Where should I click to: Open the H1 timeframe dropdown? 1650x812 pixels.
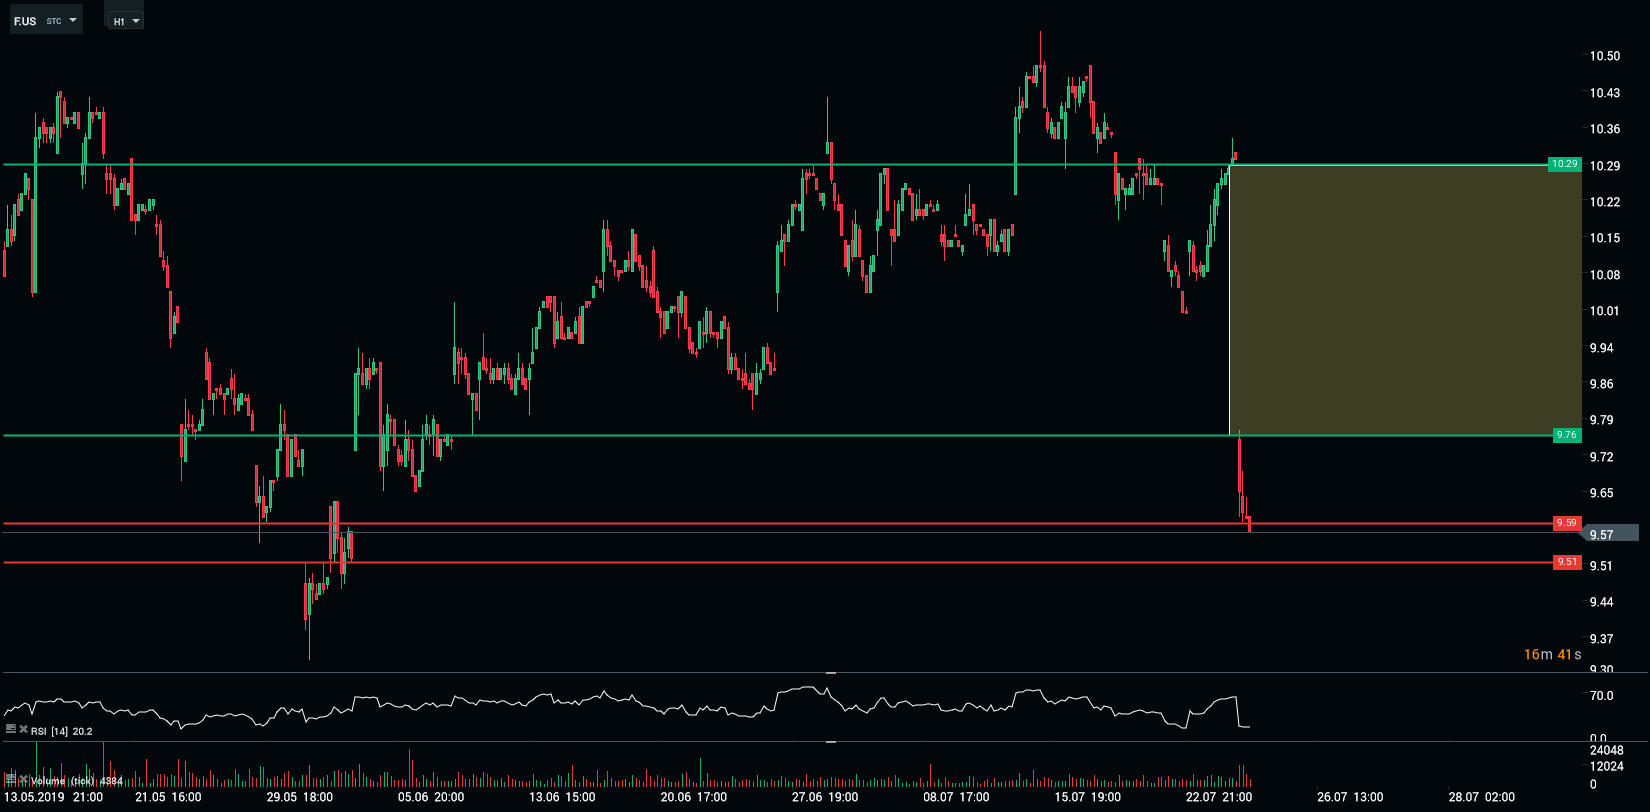pos(126,21)
